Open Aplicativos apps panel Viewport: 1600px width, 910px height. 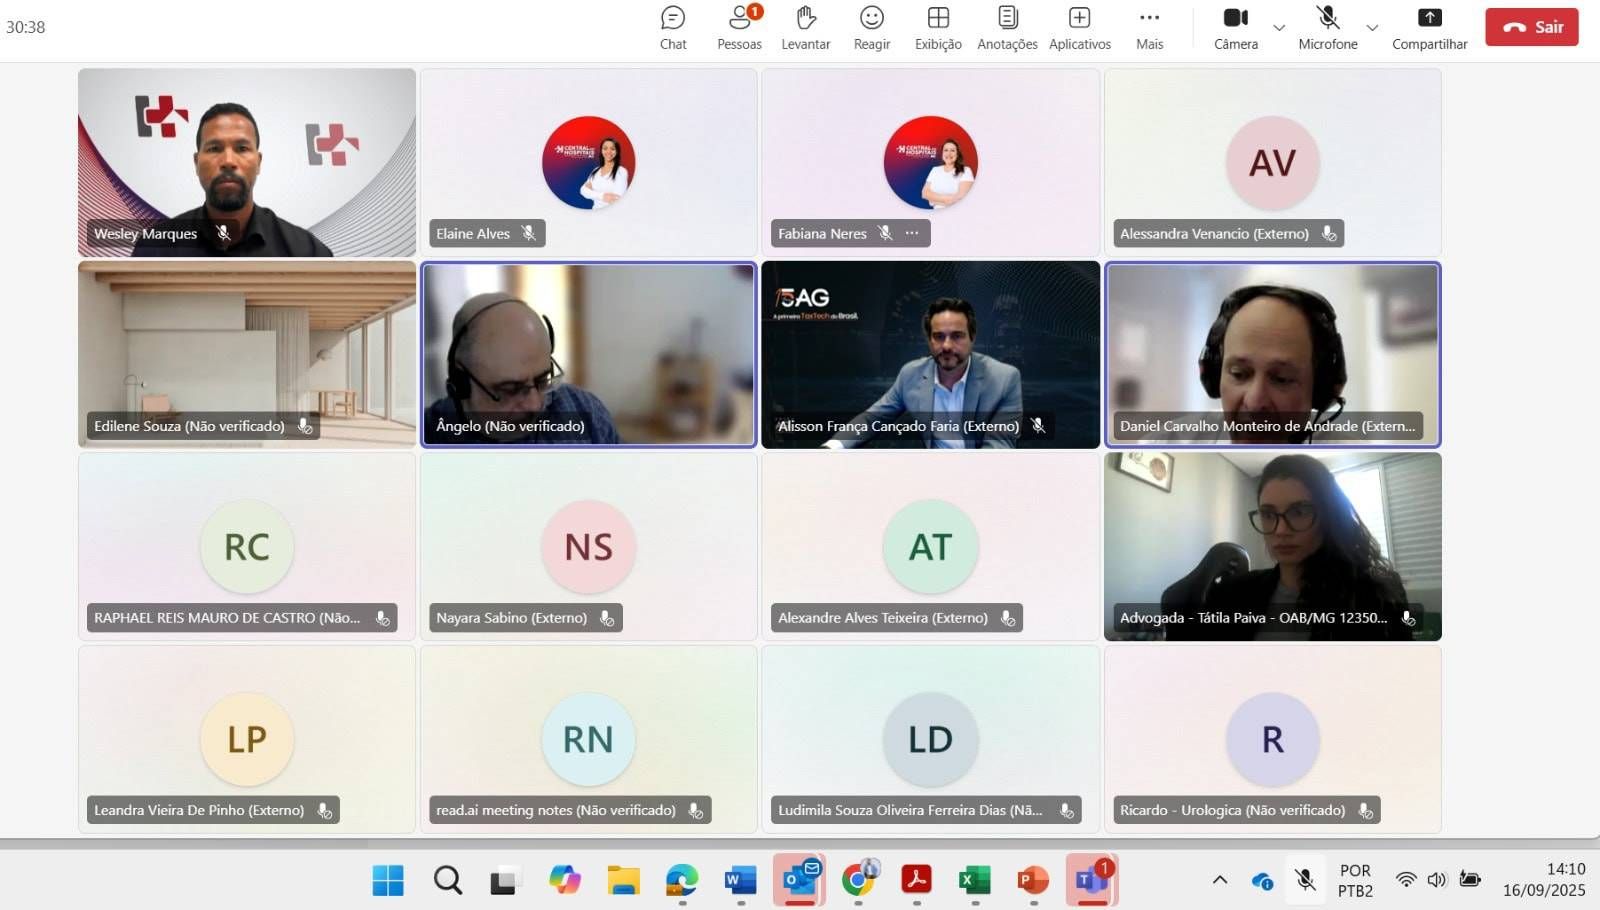(x=1079, y=27)
